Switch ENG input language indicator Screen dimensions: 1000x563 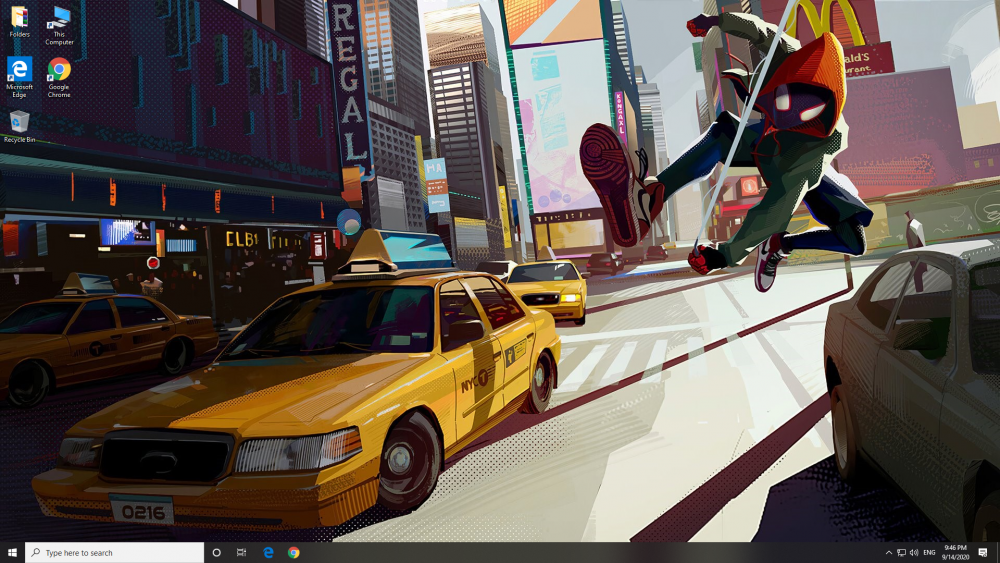929,552
